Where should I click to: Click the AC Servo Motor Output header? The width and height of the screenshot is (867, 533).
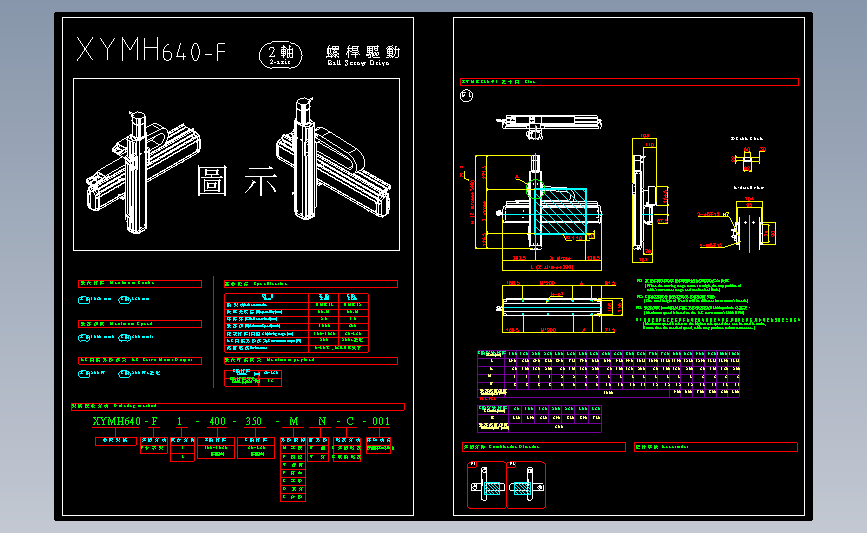coord(140,360)
